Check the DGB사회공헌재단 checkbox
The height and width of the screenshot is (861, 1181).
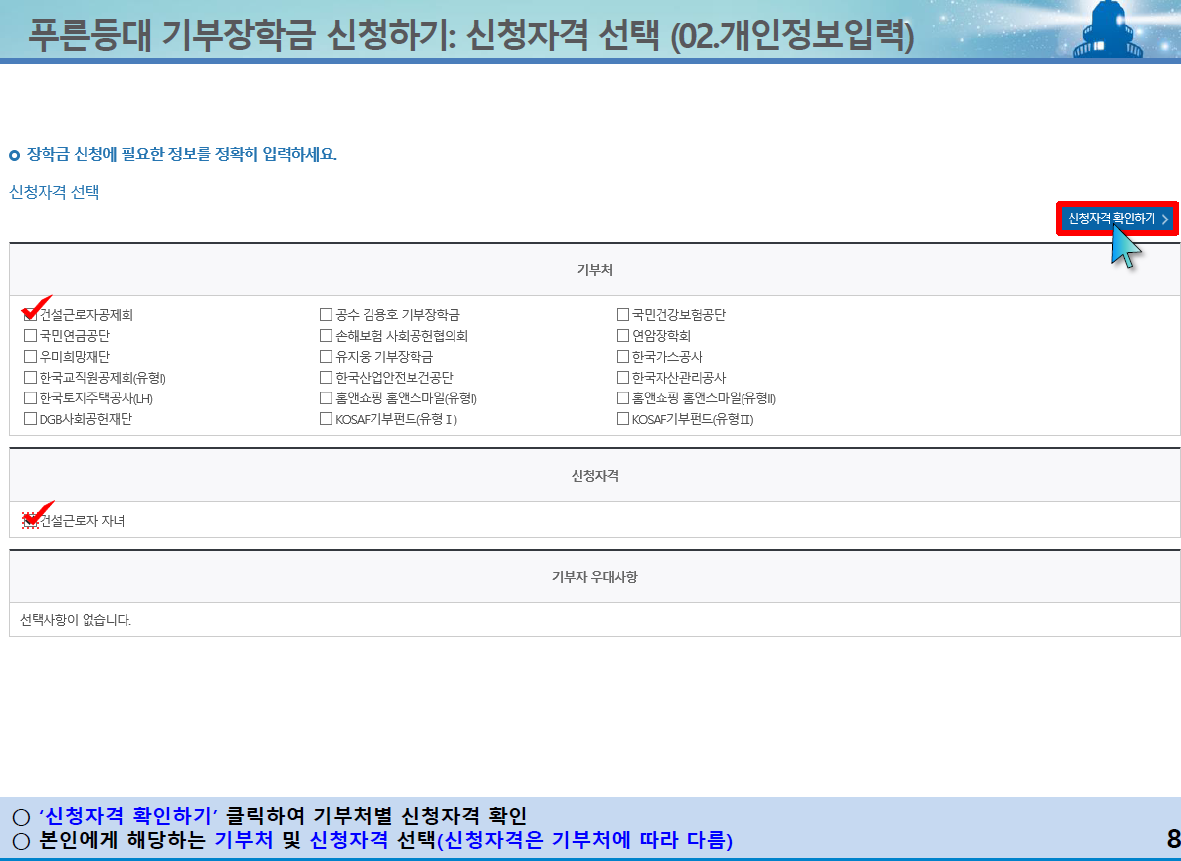click(28, 419)
